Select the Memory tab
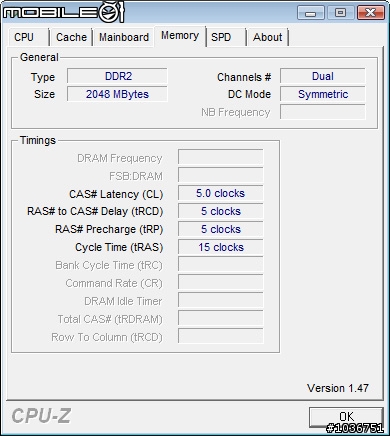Image resolution: width=390 pixels, height=436 pixels. [180, 36]
